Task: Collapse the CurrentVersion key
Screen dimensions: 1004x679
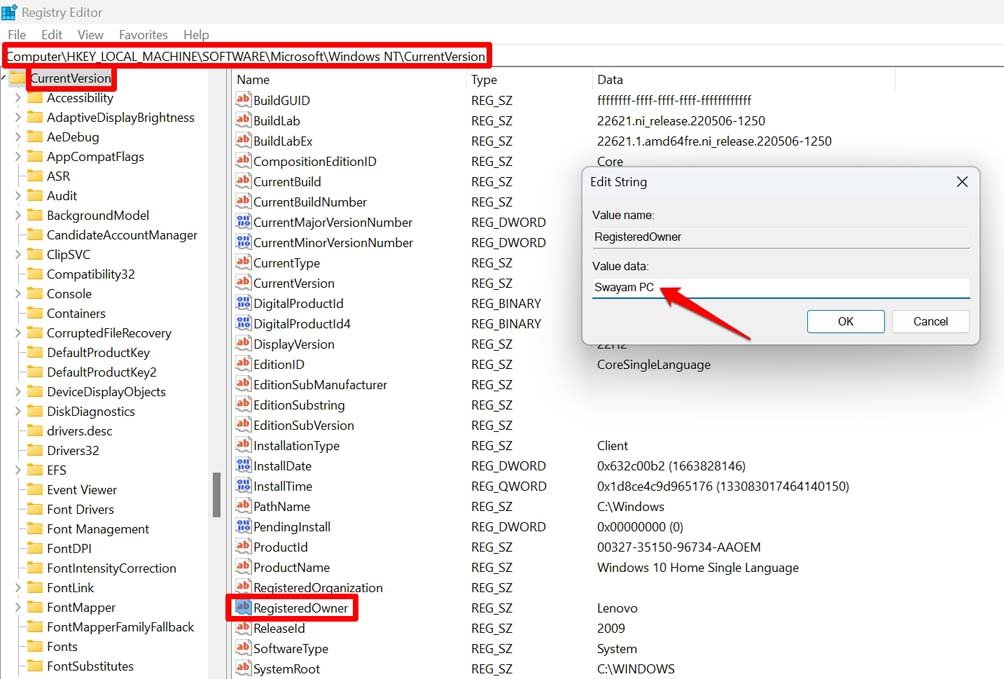Action: [x=5, y=78]
